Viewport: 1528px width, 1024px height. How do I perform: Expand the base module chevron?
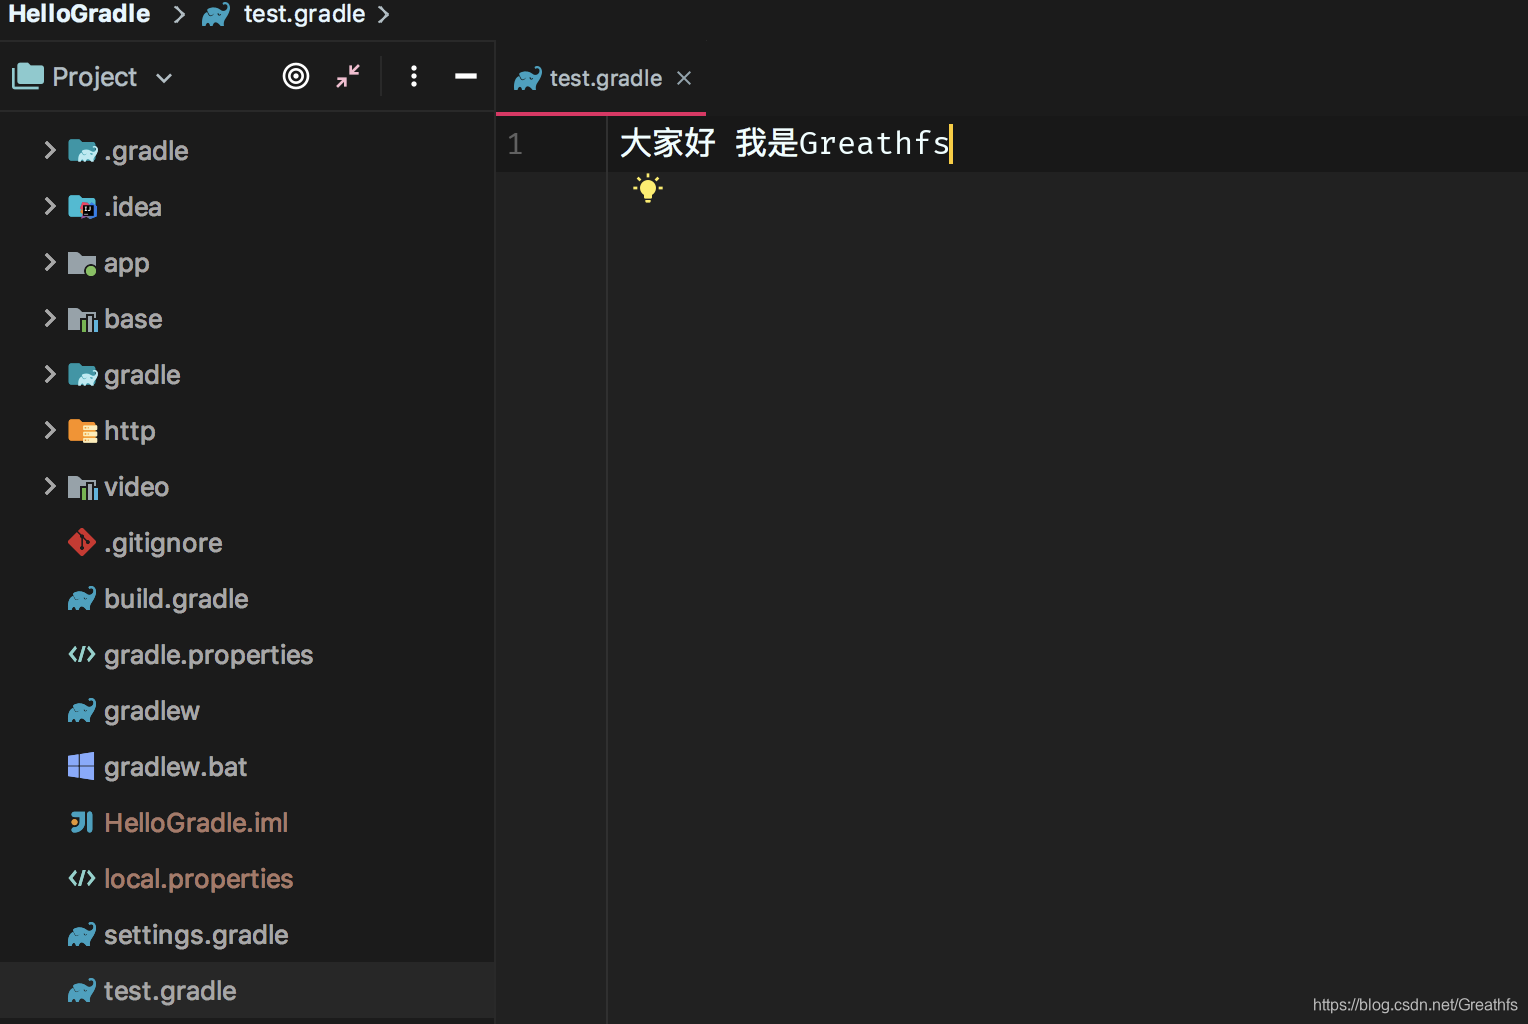pyautogui.click(x=49, y=318)
